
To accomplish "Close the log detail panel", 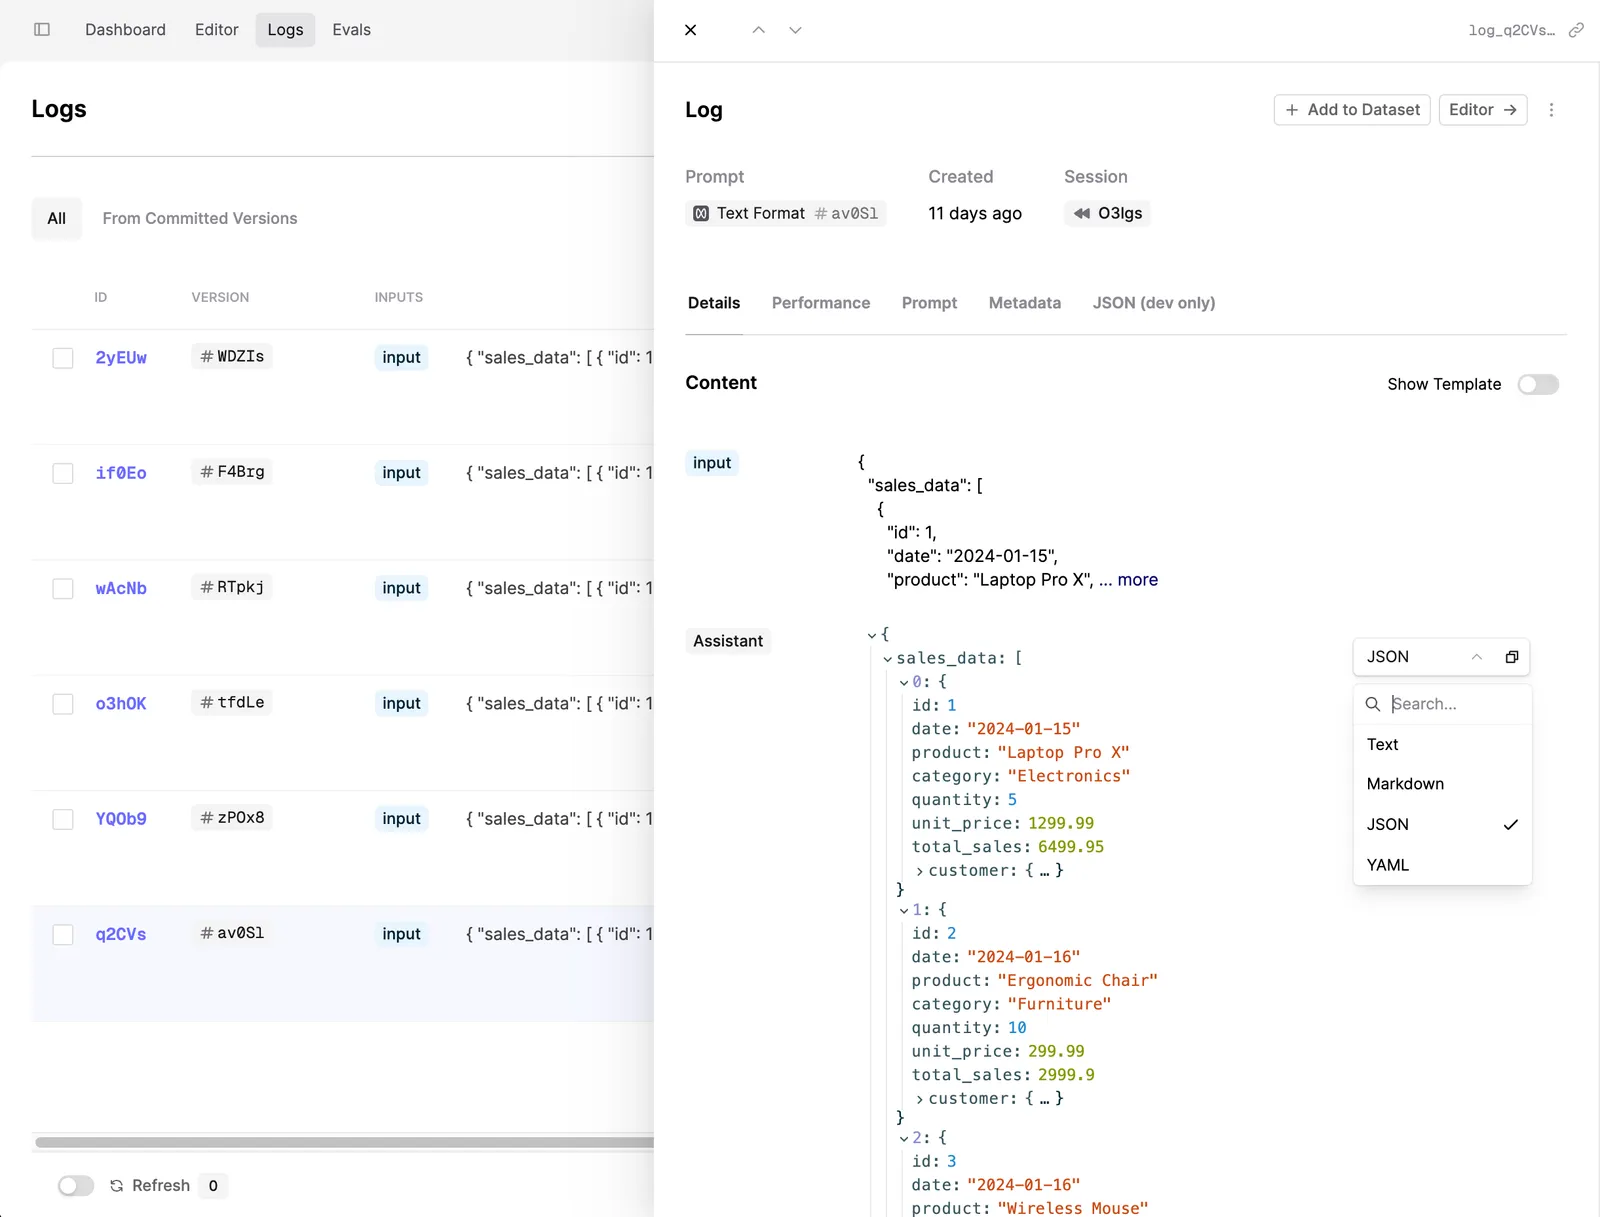I will tap(690, 30).
